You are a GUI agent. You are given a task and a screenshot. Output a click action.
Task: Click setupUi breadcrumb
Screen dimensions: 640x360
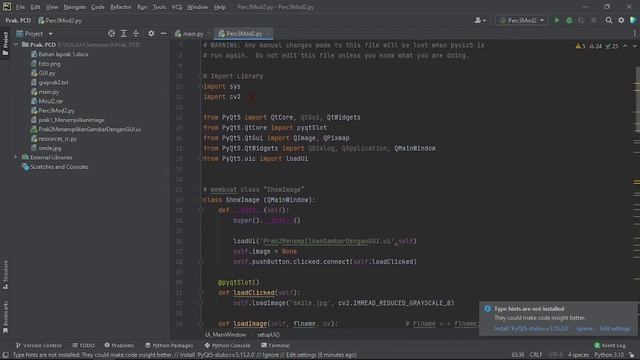269,335
